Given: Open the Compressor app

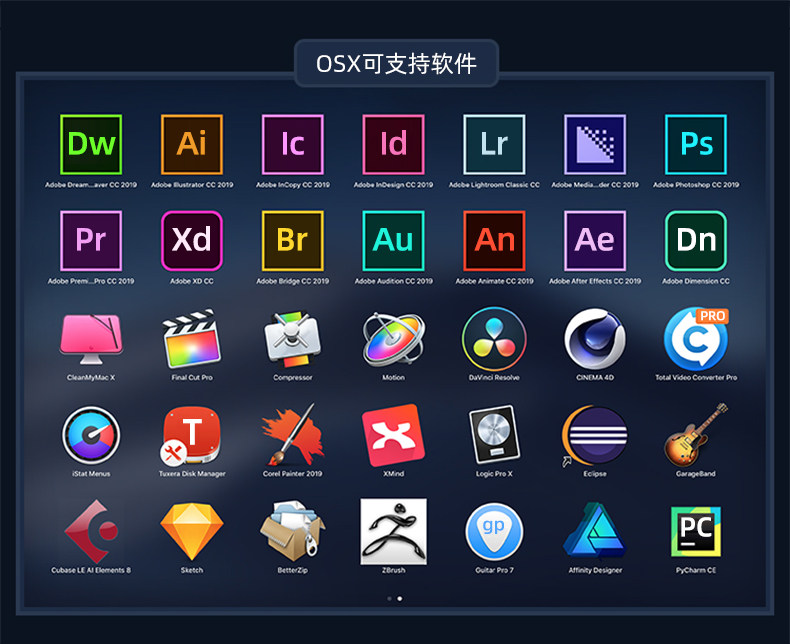Looking at the screenshot, I should 293,339.
